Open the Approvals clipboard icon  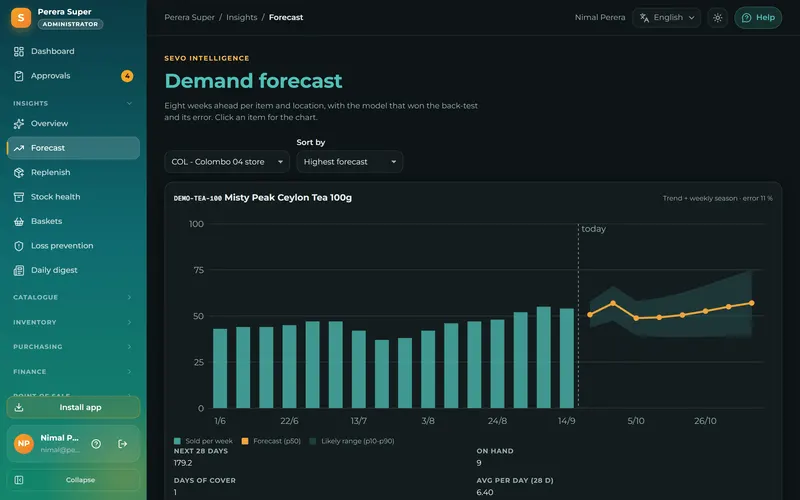(19, 76)
